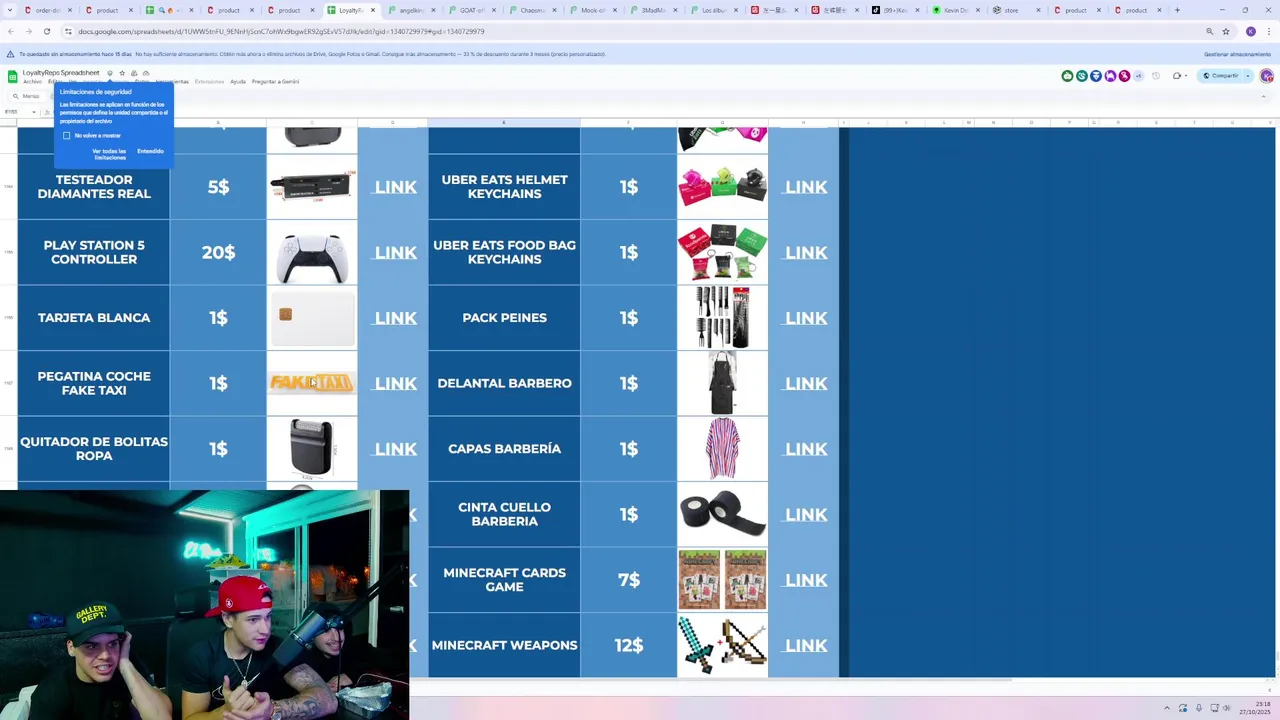Click Gestionar almacenamiento link
The width and height of the screenshot is (1280, 720).
[1237, 54]
